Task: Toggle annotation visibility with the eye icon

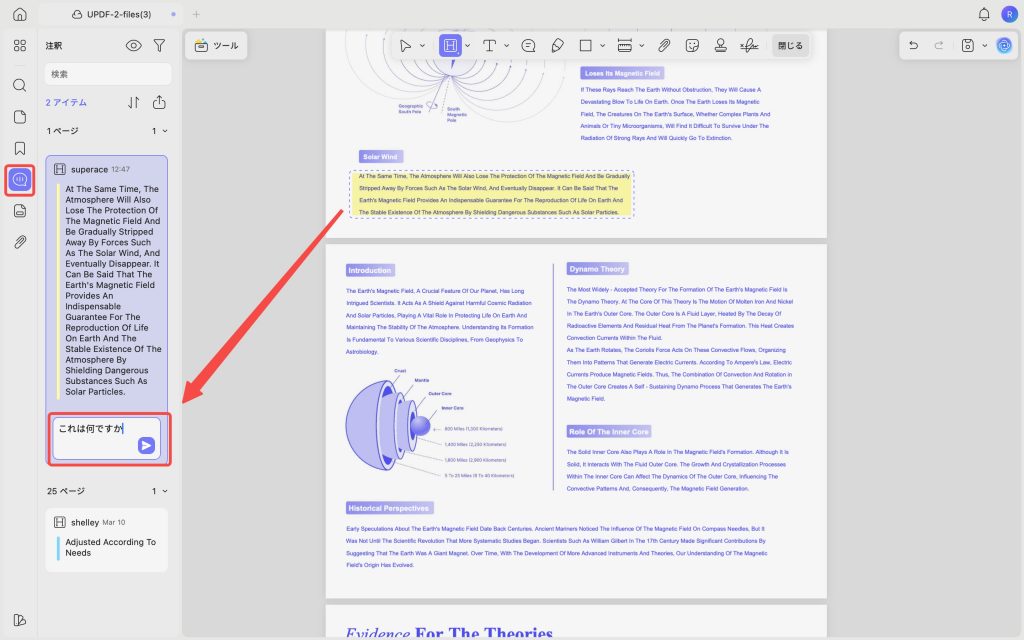Action: click(133, 45)
